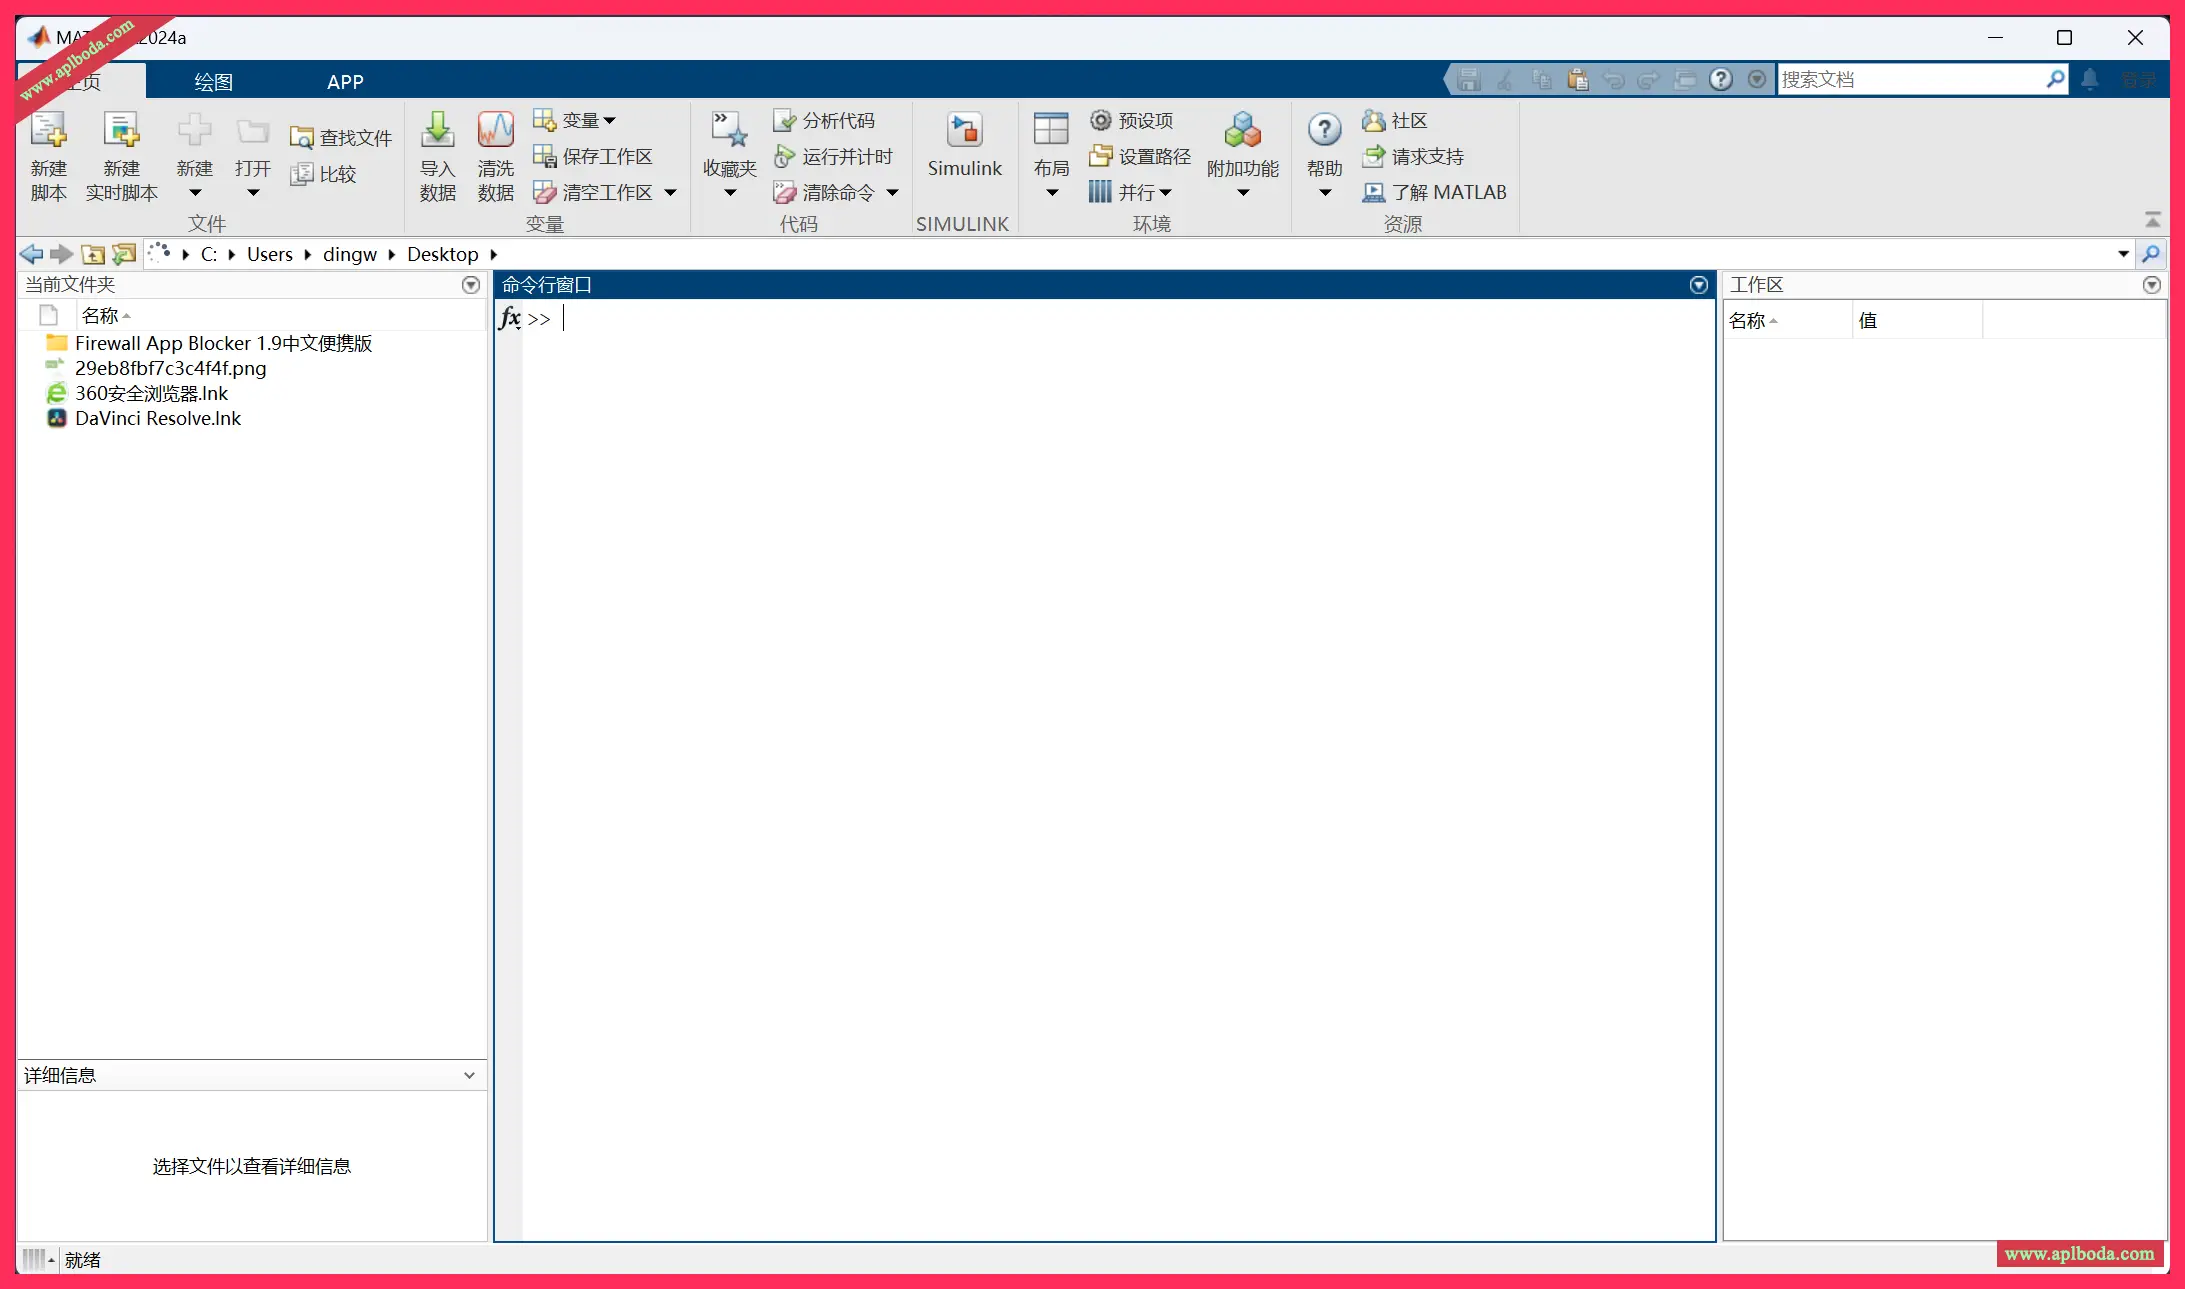Click the New Live Script (新建实时脚本) icon
Image resolution: width=2185 pixels, height=1289 pixels.
pos(121,131)
